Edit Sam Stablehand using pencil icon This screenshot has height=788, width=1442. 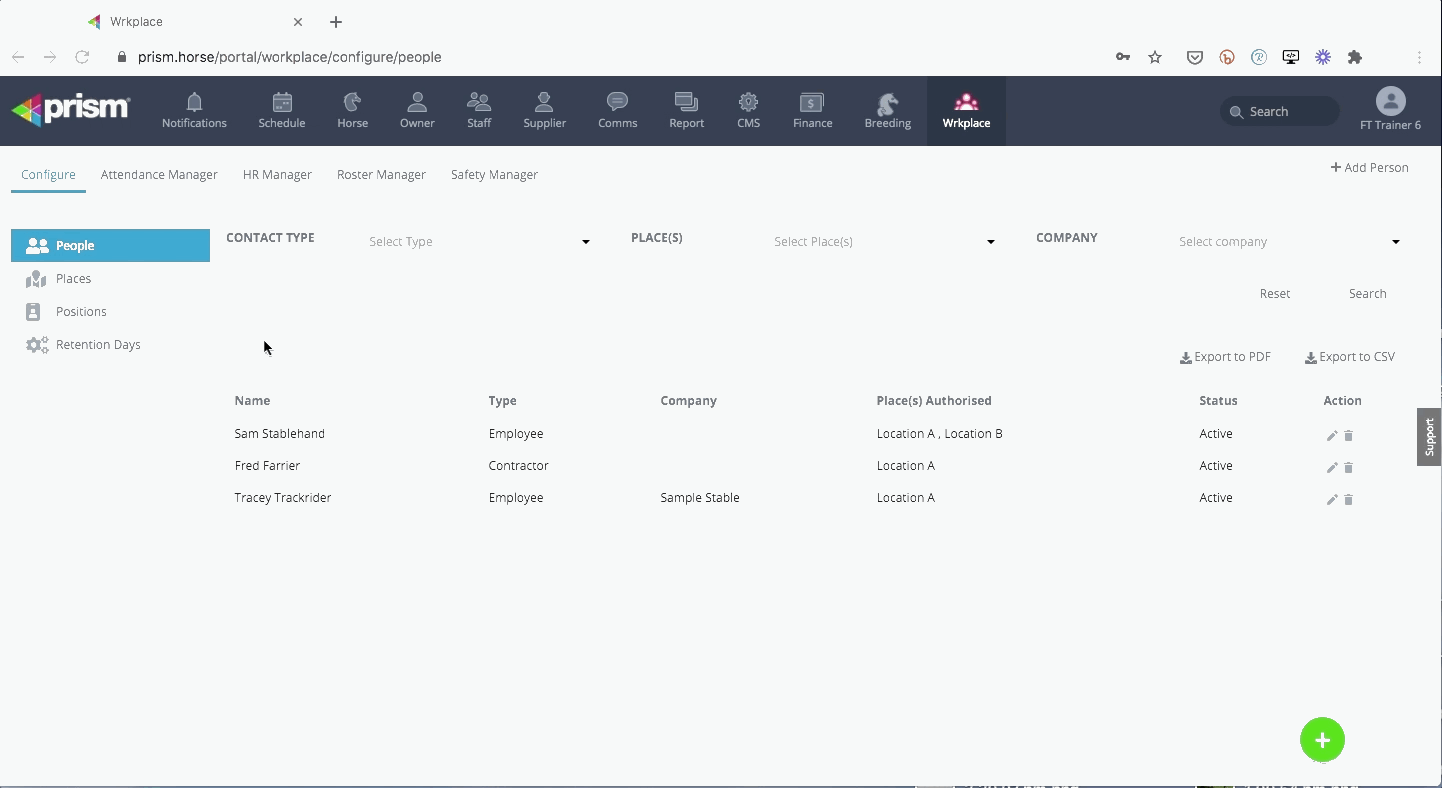pyautogui.click(x=1331, y=436)
